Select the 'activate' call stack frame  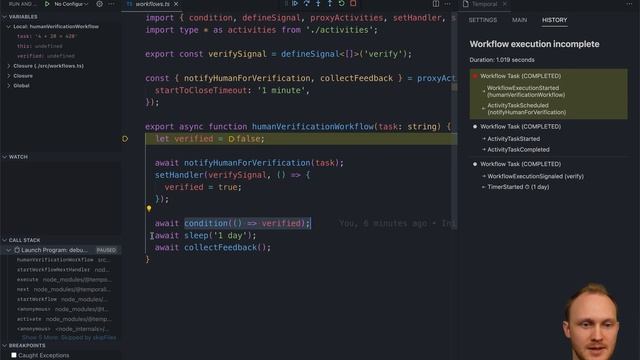pos(64,319)
